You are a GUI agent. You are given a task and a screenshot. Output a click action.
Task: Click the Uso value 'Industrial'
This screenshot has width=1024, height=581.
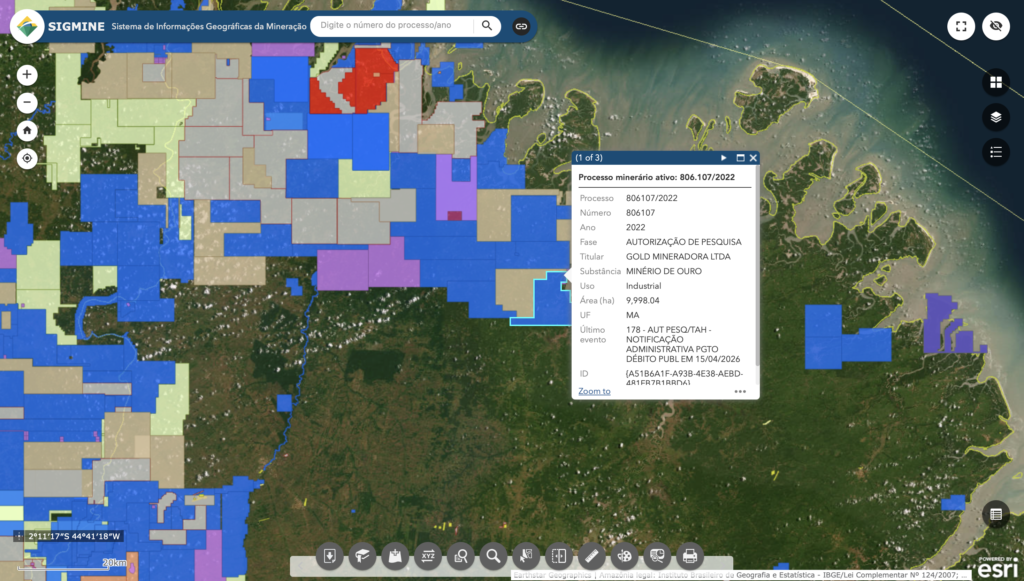pos(643,286)
